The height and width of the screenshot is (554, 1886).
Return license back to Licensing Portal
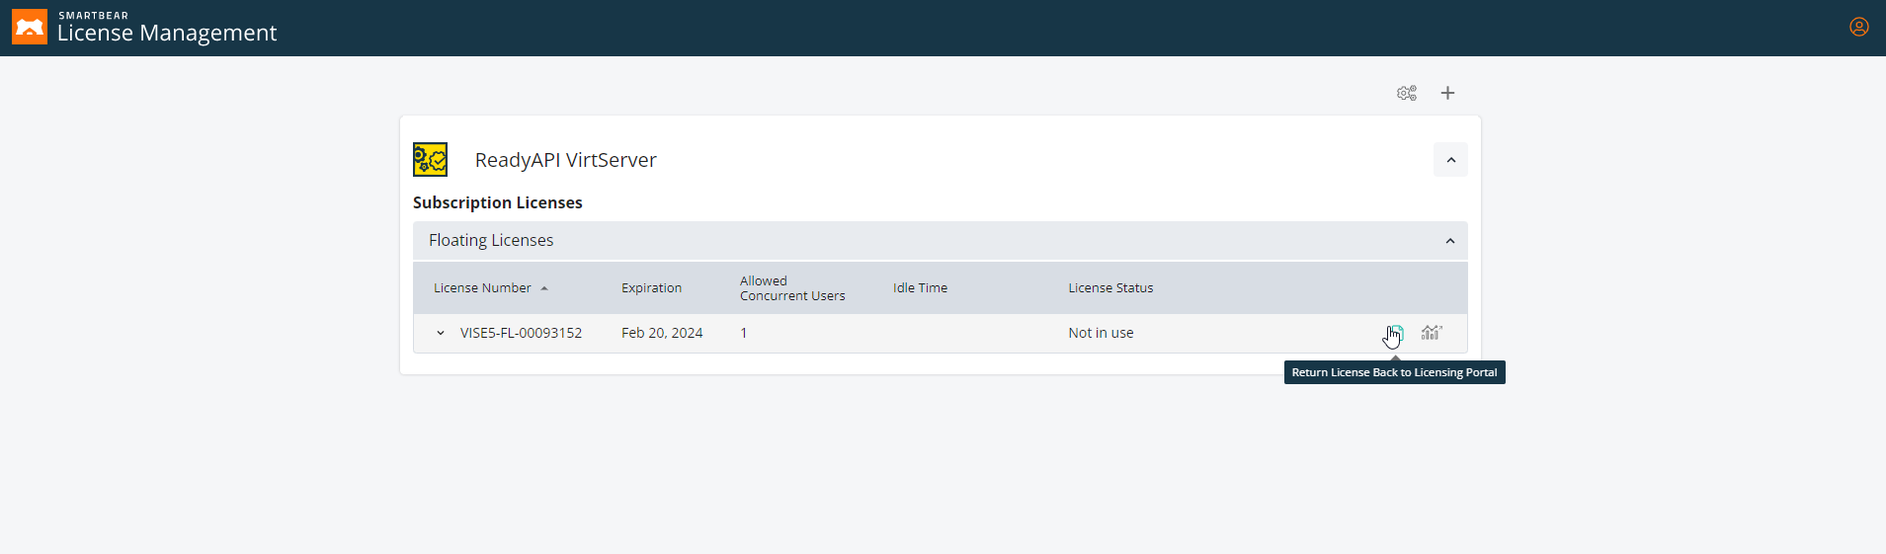pyautogui.click(x=1395, y=333)
